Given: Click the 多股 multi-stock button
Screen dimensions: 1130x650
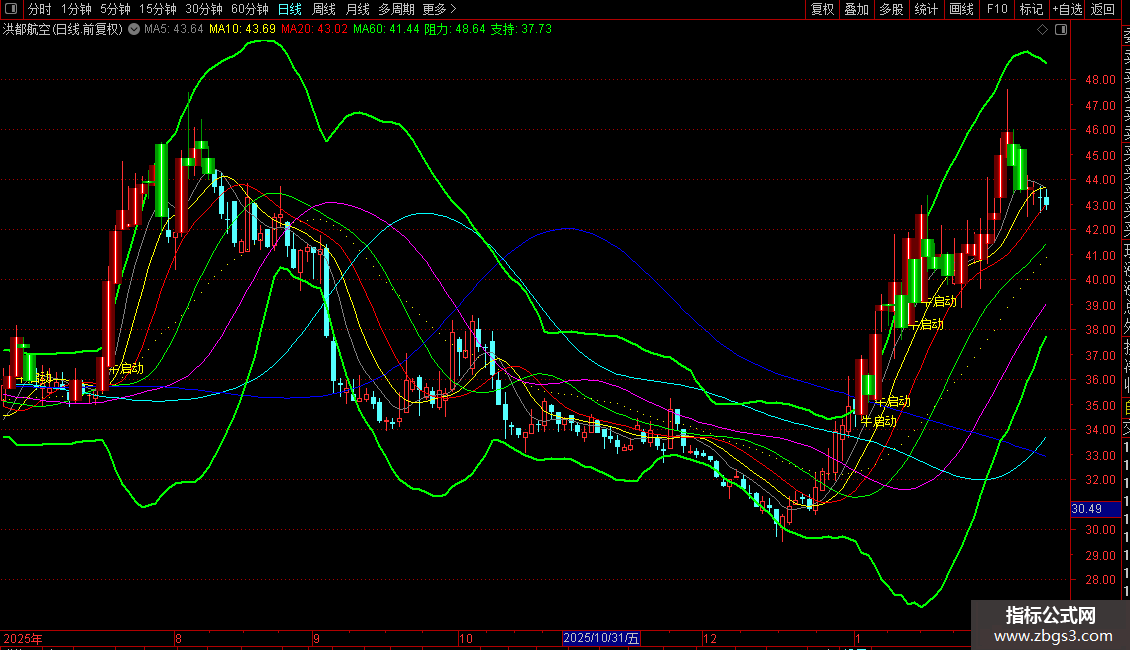Looking at the screenshot, I should pos(891,9).
